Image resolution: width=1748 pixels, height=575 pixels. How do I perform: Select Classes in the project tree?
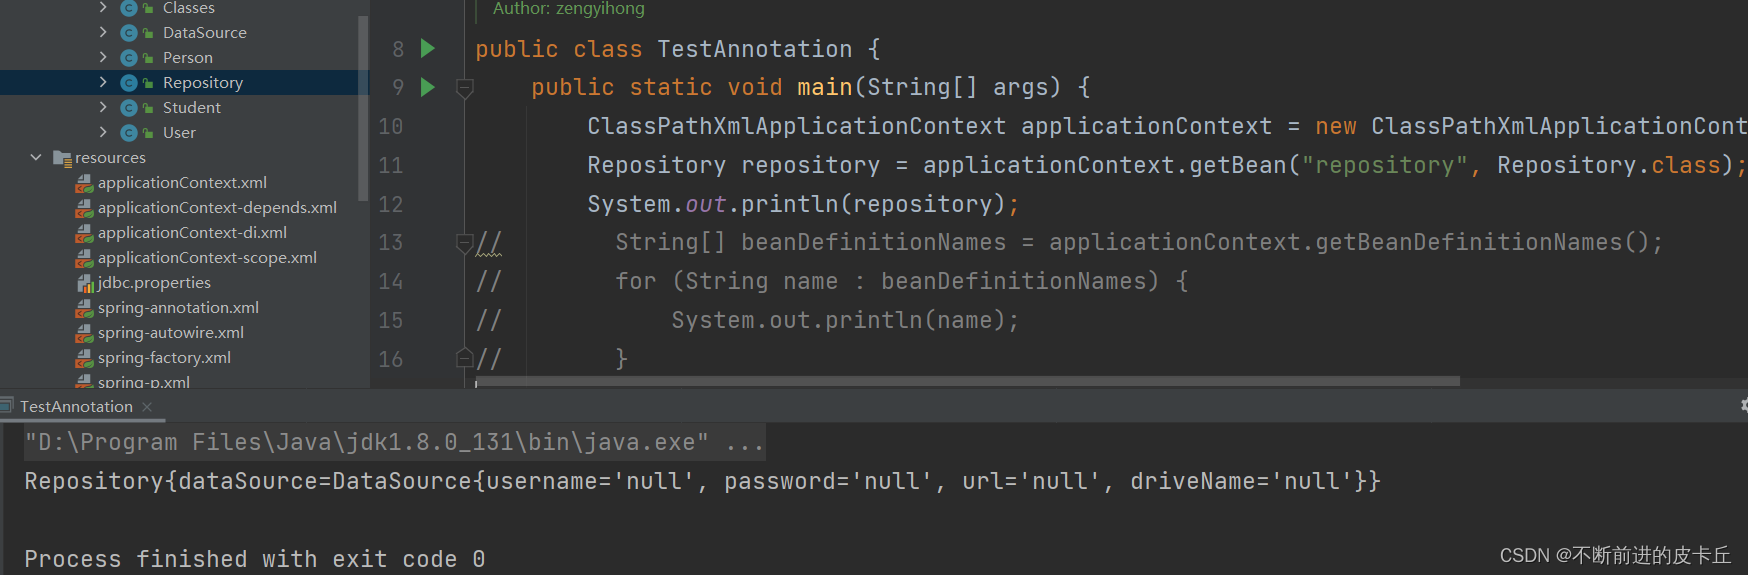click(189, 8)
